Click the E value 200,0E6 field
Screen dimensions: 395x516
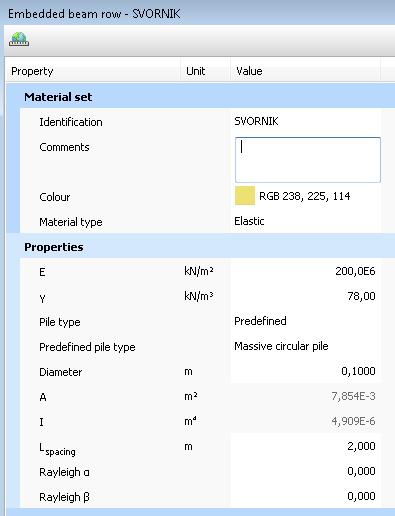305,271
